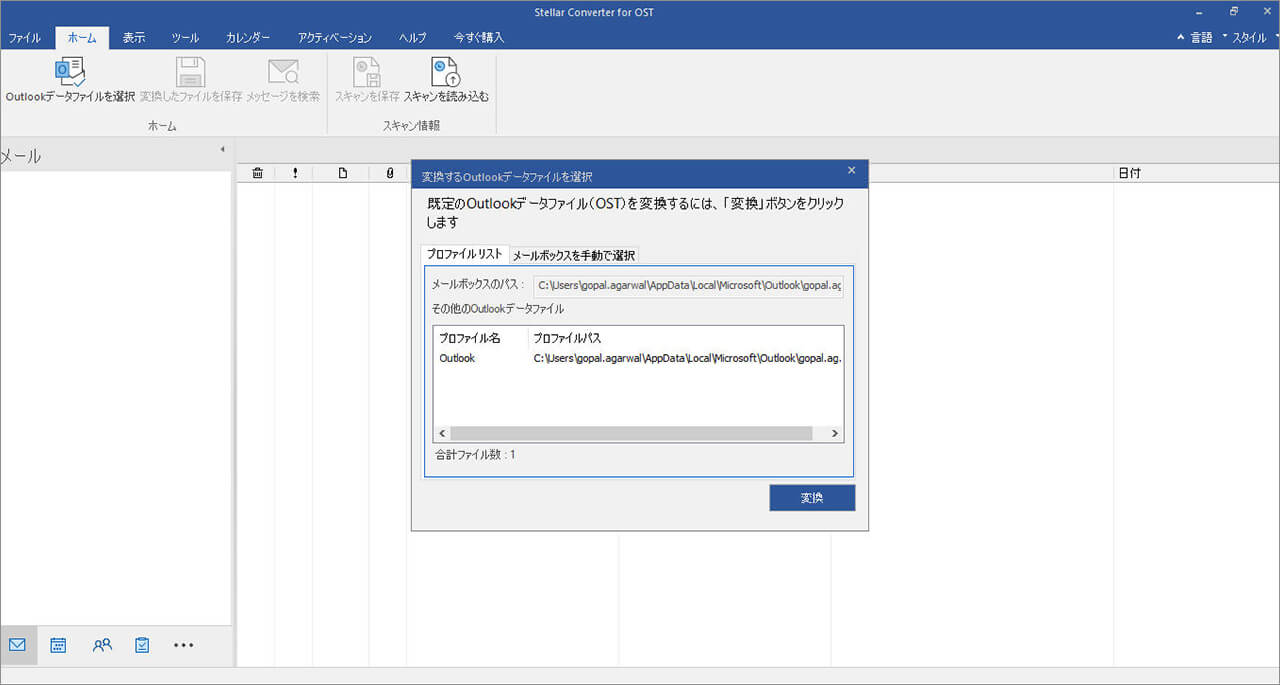
Task: Switch to the calendar view icon
Action: [59, 645]
